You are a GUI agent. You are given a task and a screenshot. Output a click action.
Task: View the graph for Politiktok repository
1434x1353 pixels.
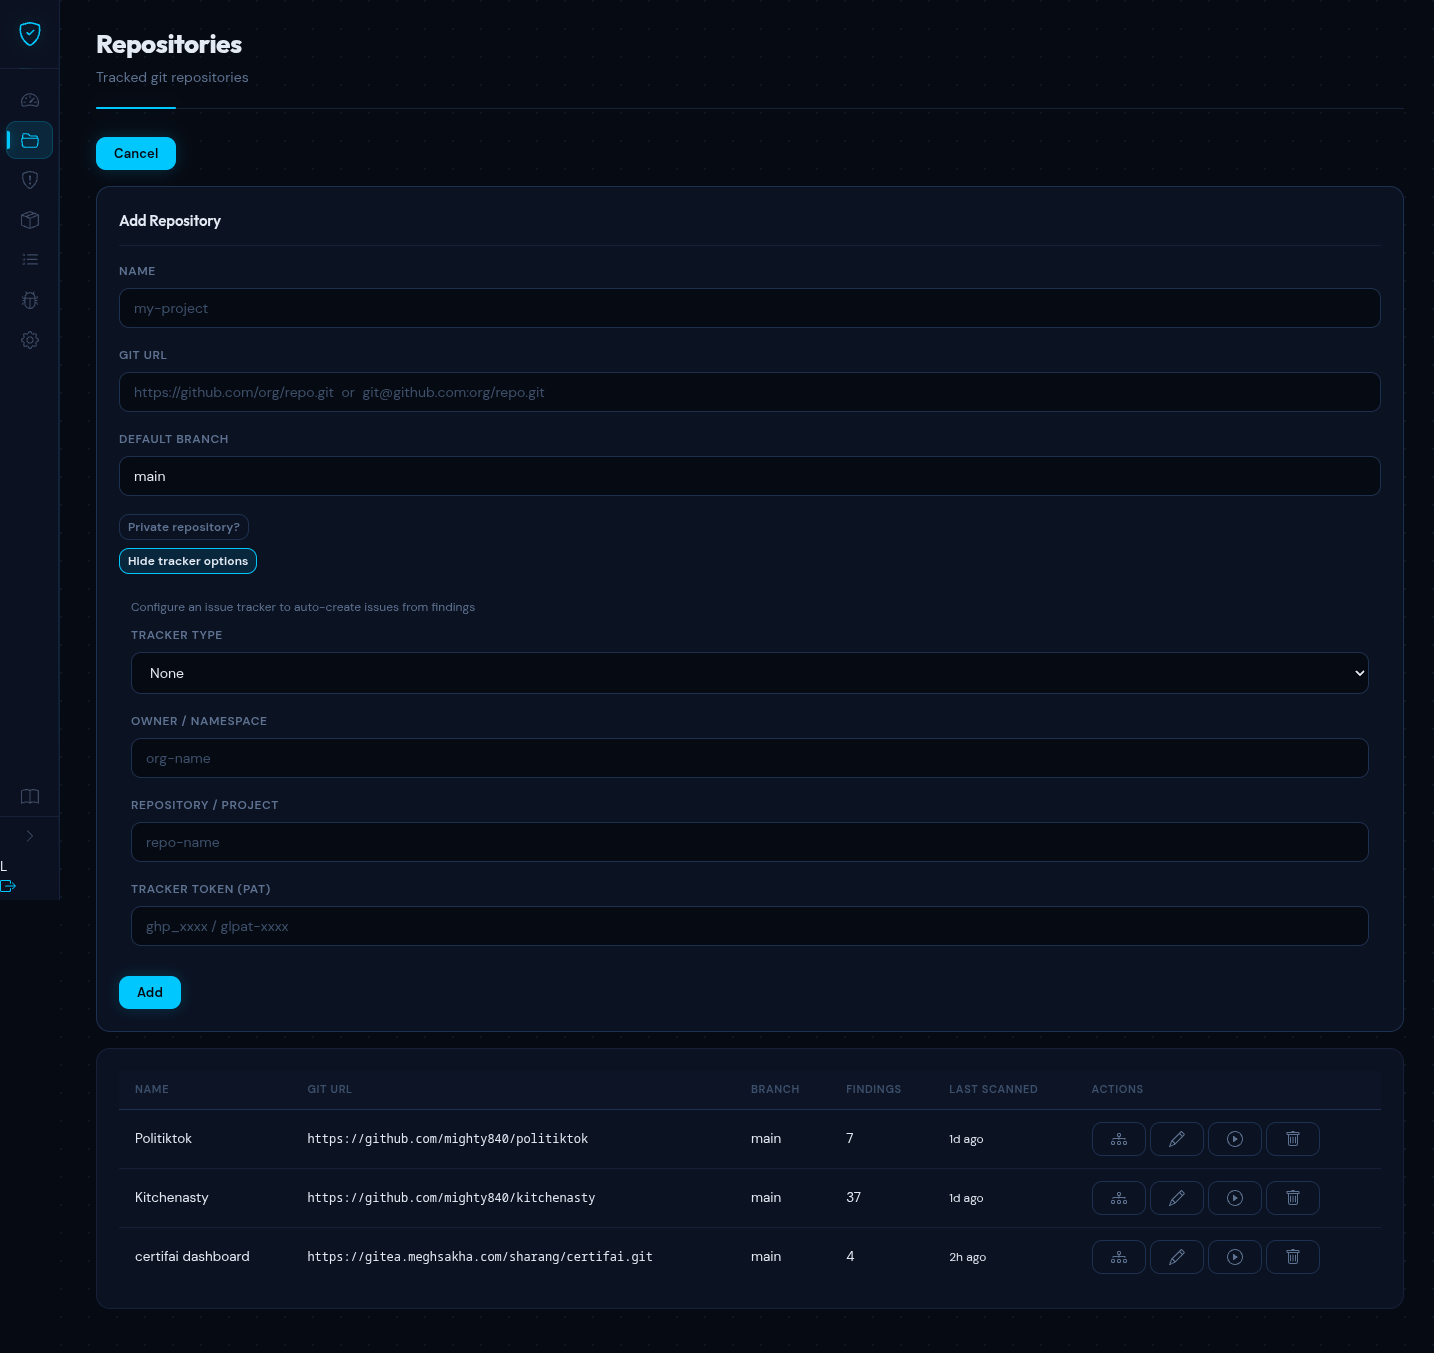[1118, 1139]
